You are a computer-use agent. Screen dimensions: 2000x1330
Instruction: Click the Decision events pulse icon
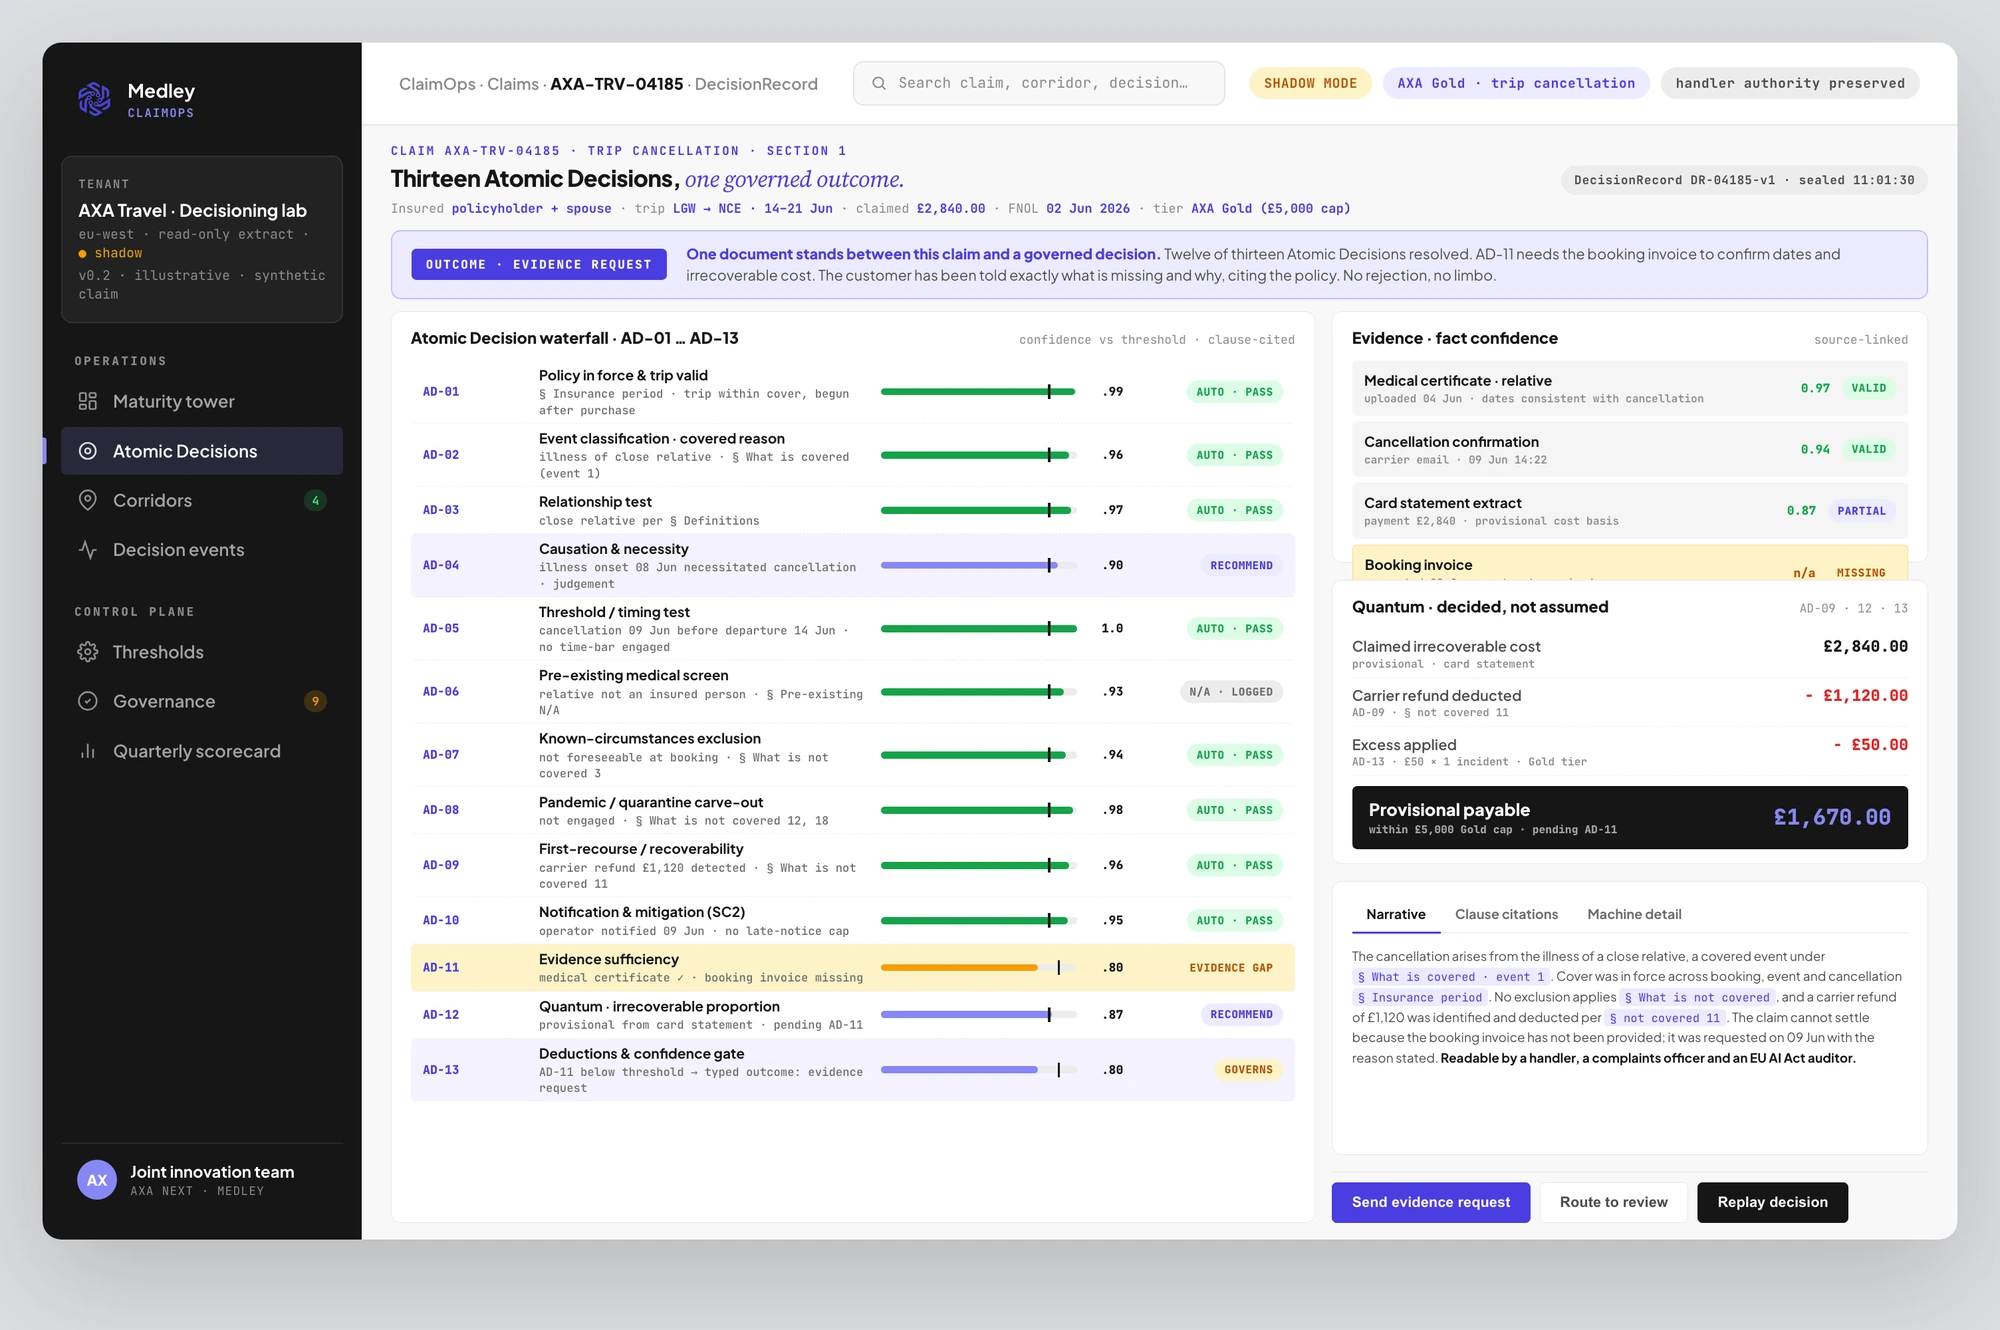88,550
